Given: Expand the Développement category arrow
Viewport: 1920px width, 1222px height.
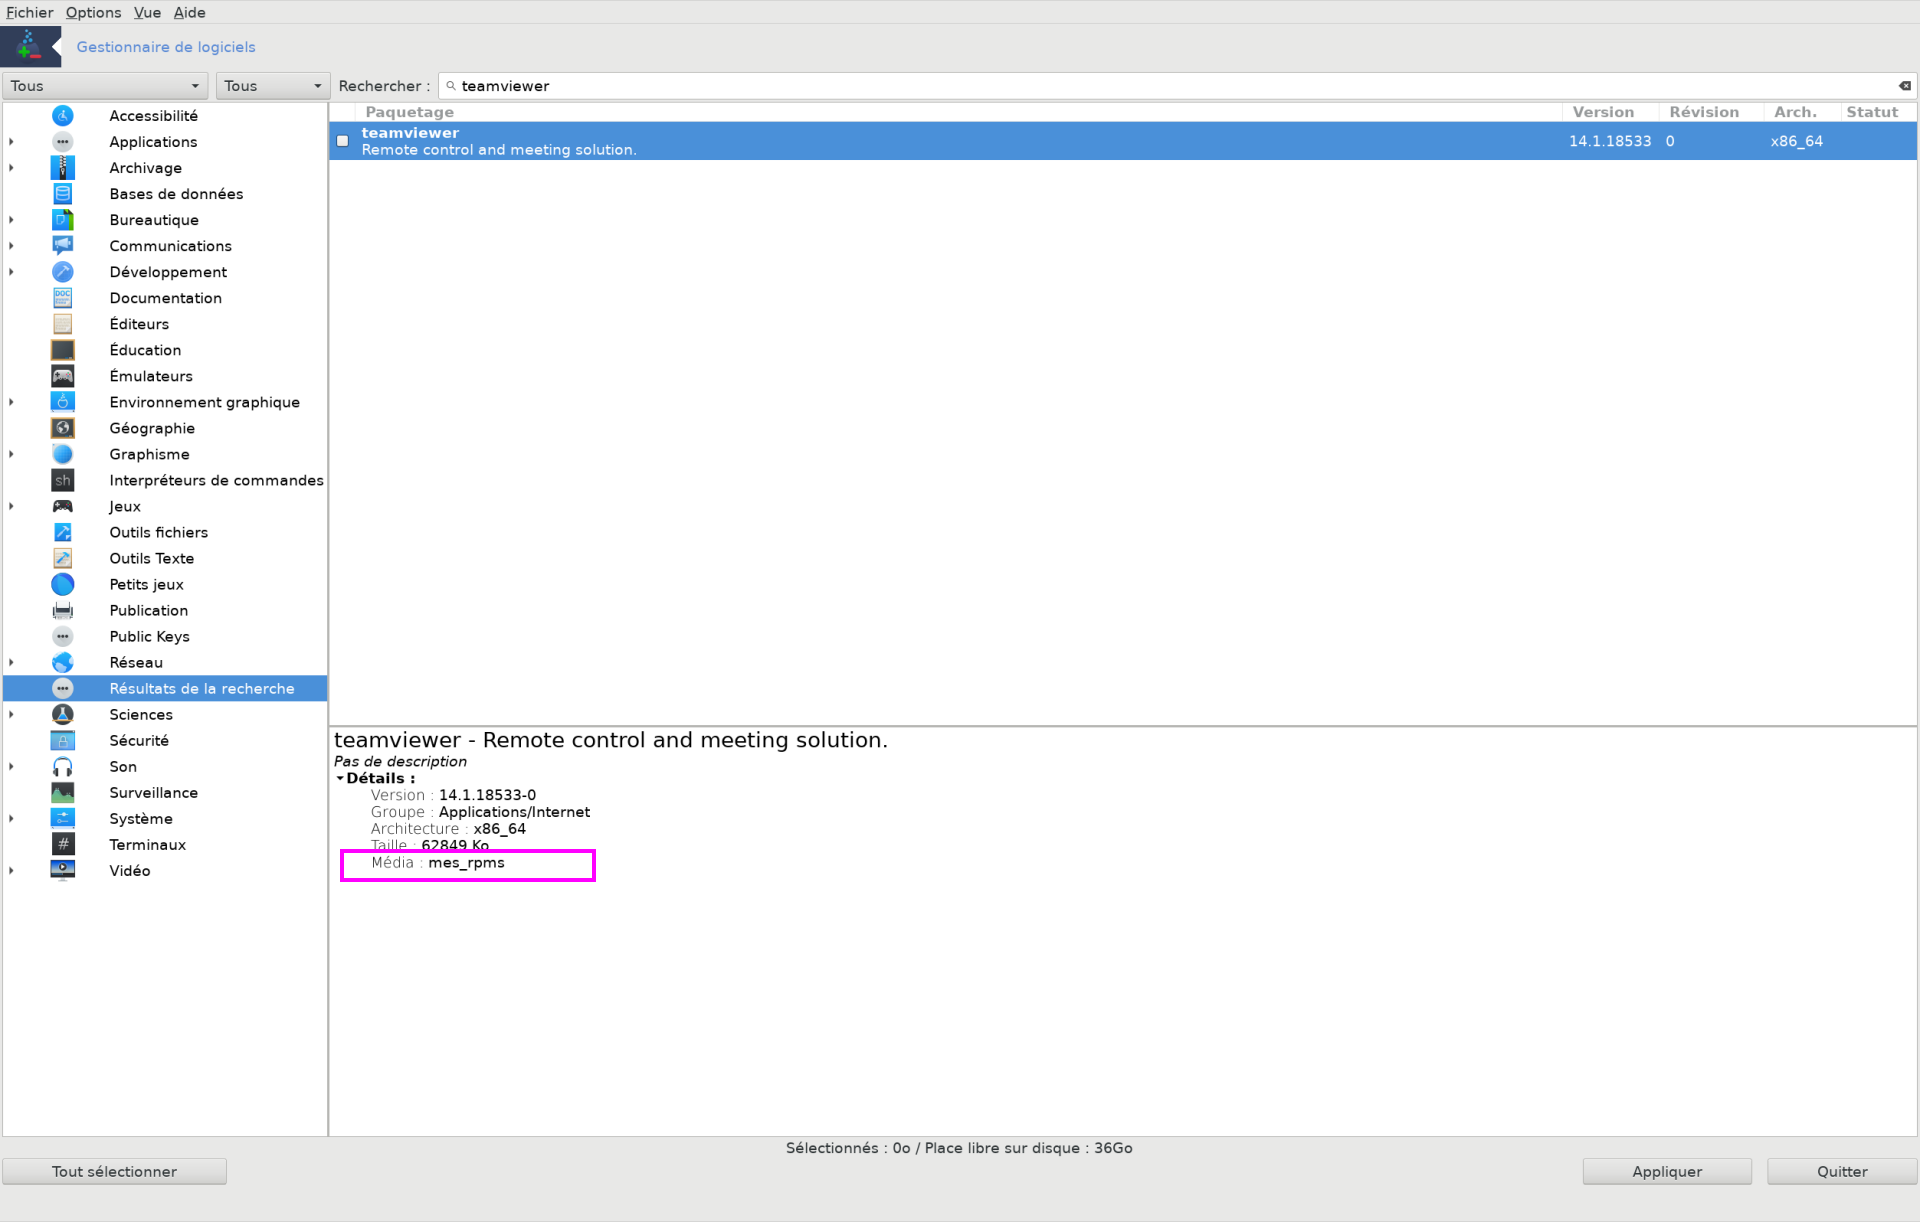Looking at the screenshot, I should point(12,272).
